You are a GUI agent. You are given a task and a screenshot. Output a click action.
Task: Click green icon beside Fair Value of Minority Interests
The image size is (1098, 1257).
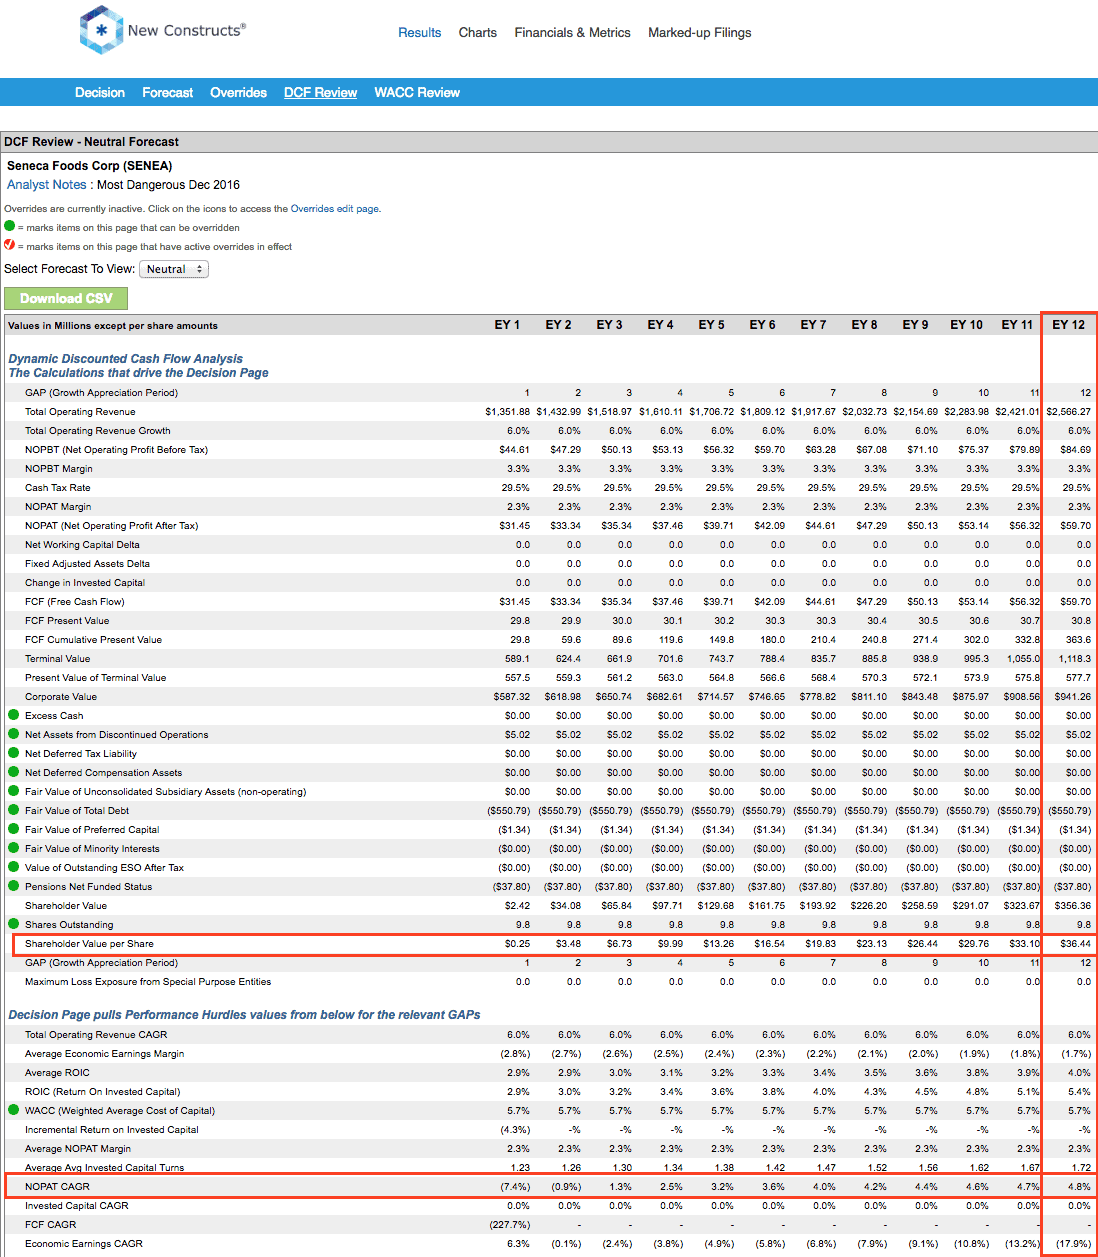click(x=14, y=848)
